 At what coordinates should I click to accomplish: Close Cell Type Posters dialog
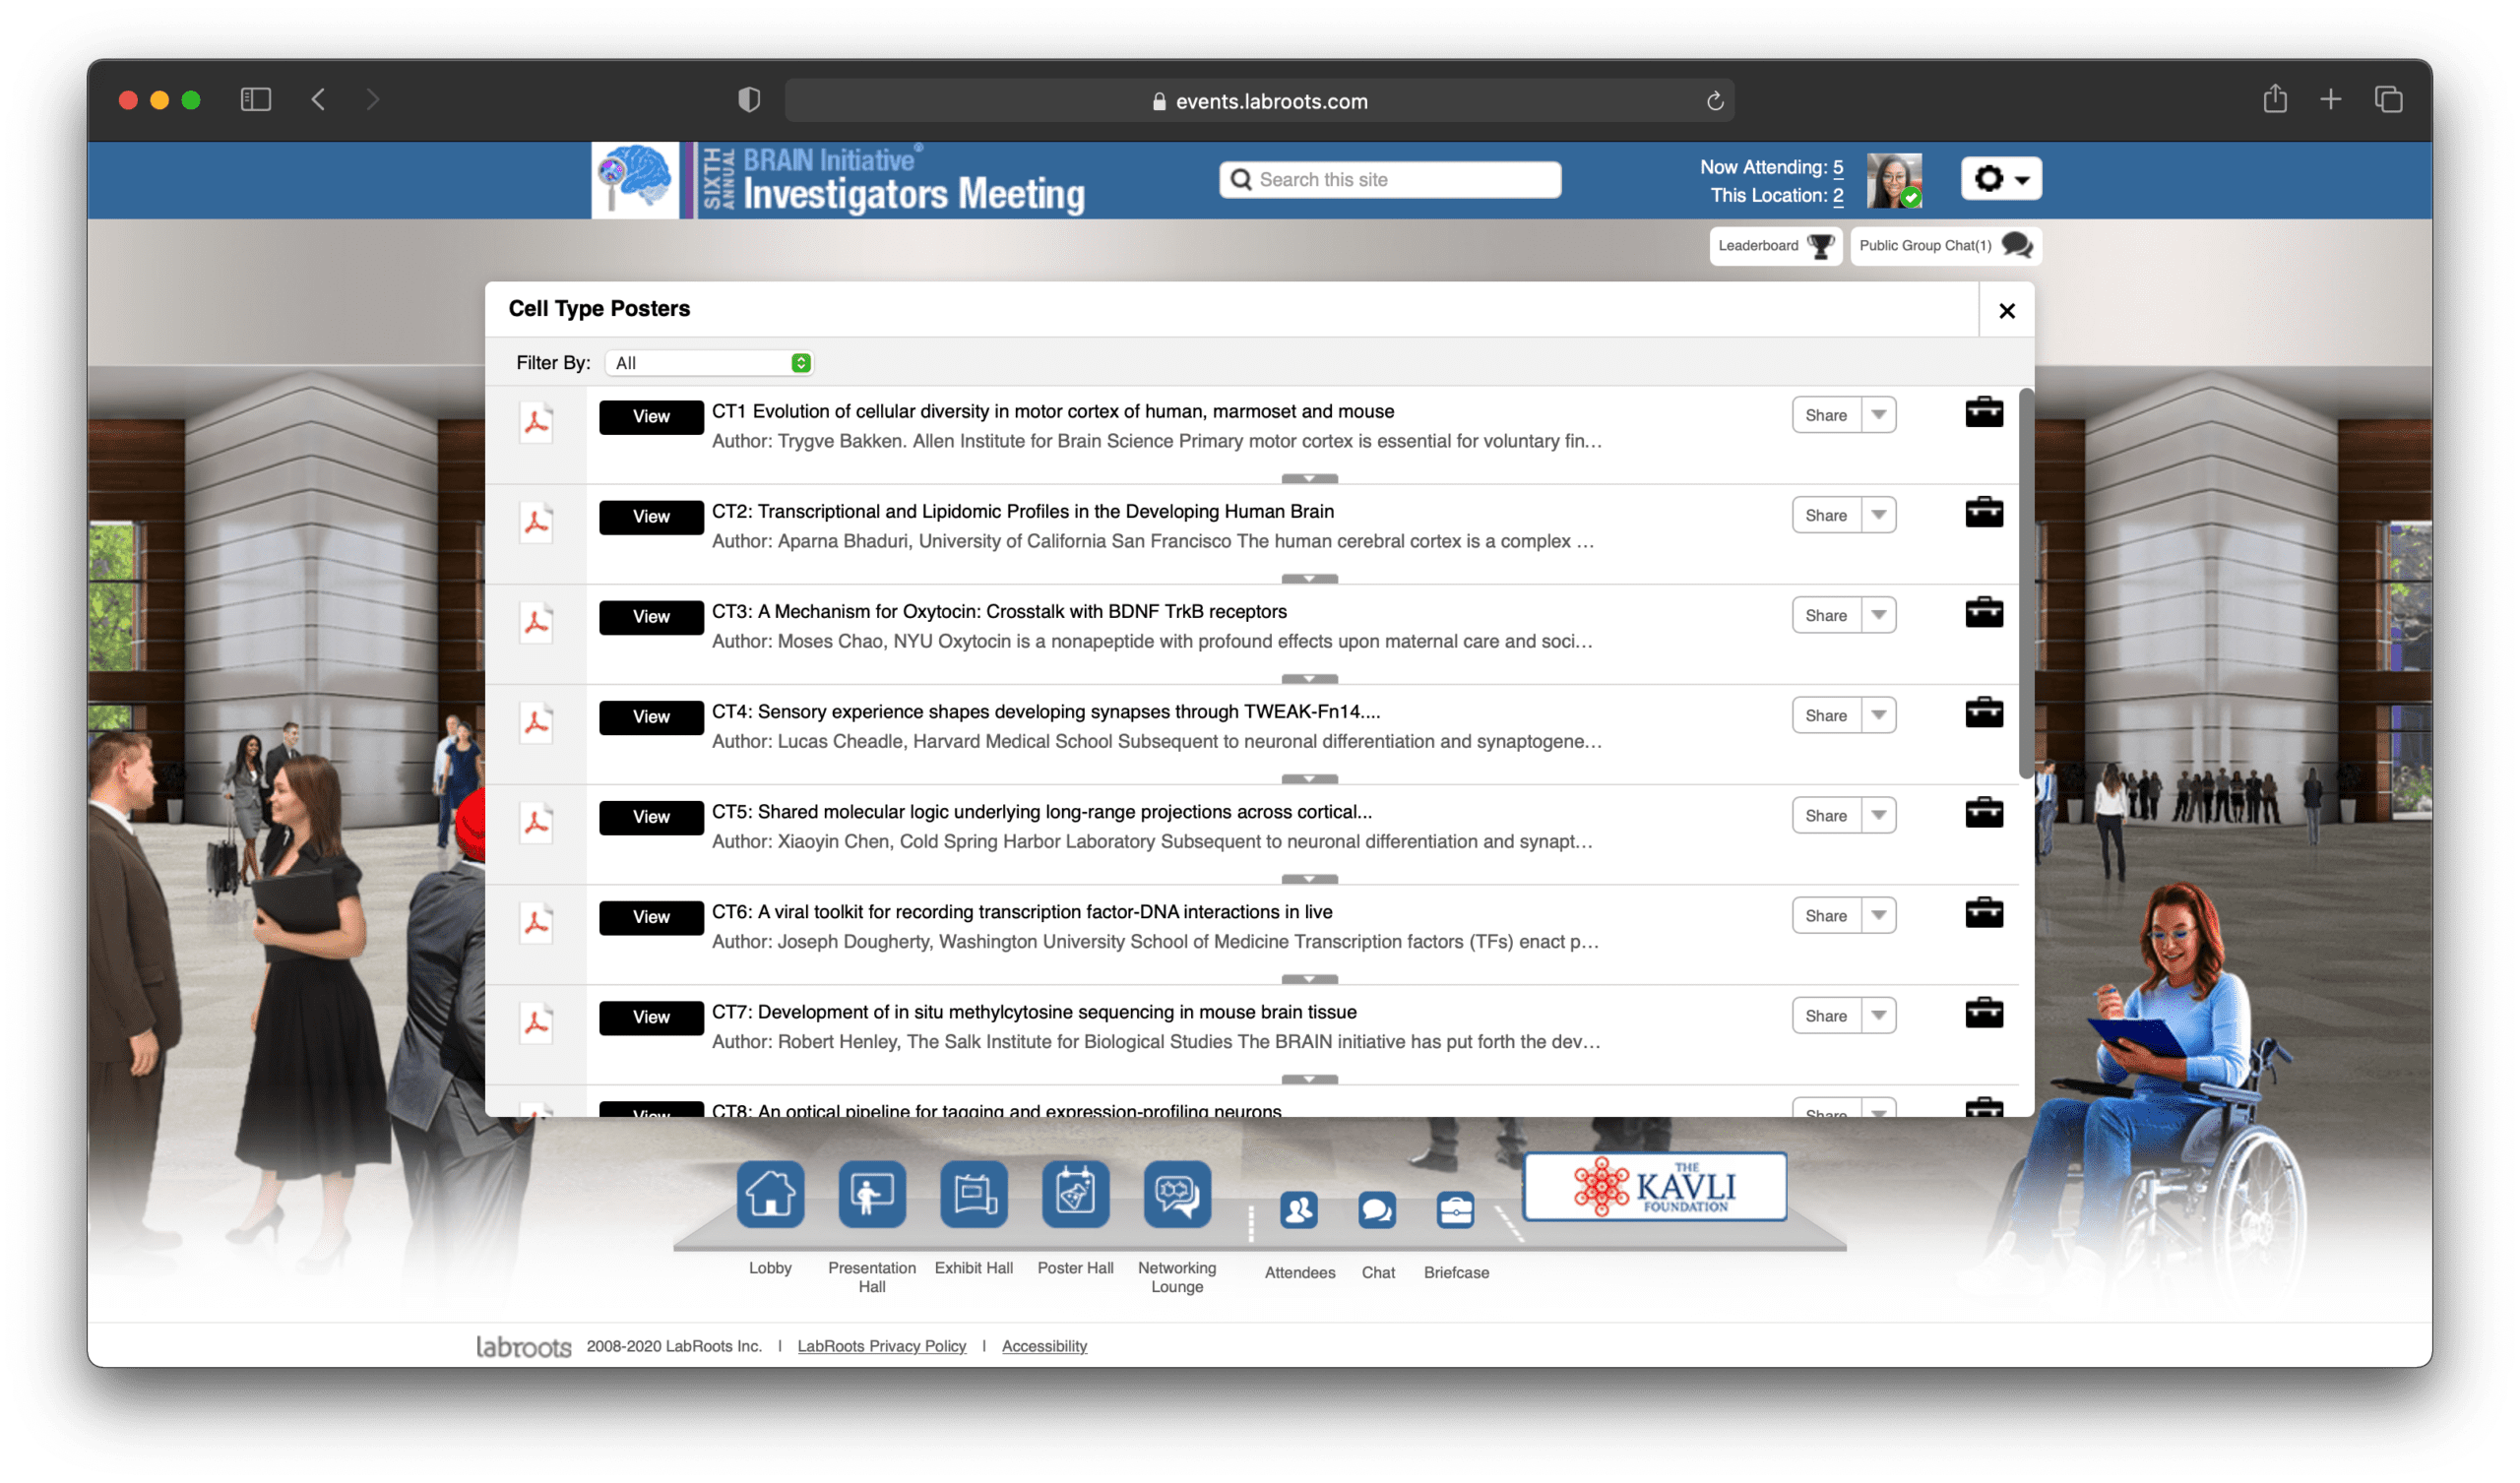(2006, 311)
